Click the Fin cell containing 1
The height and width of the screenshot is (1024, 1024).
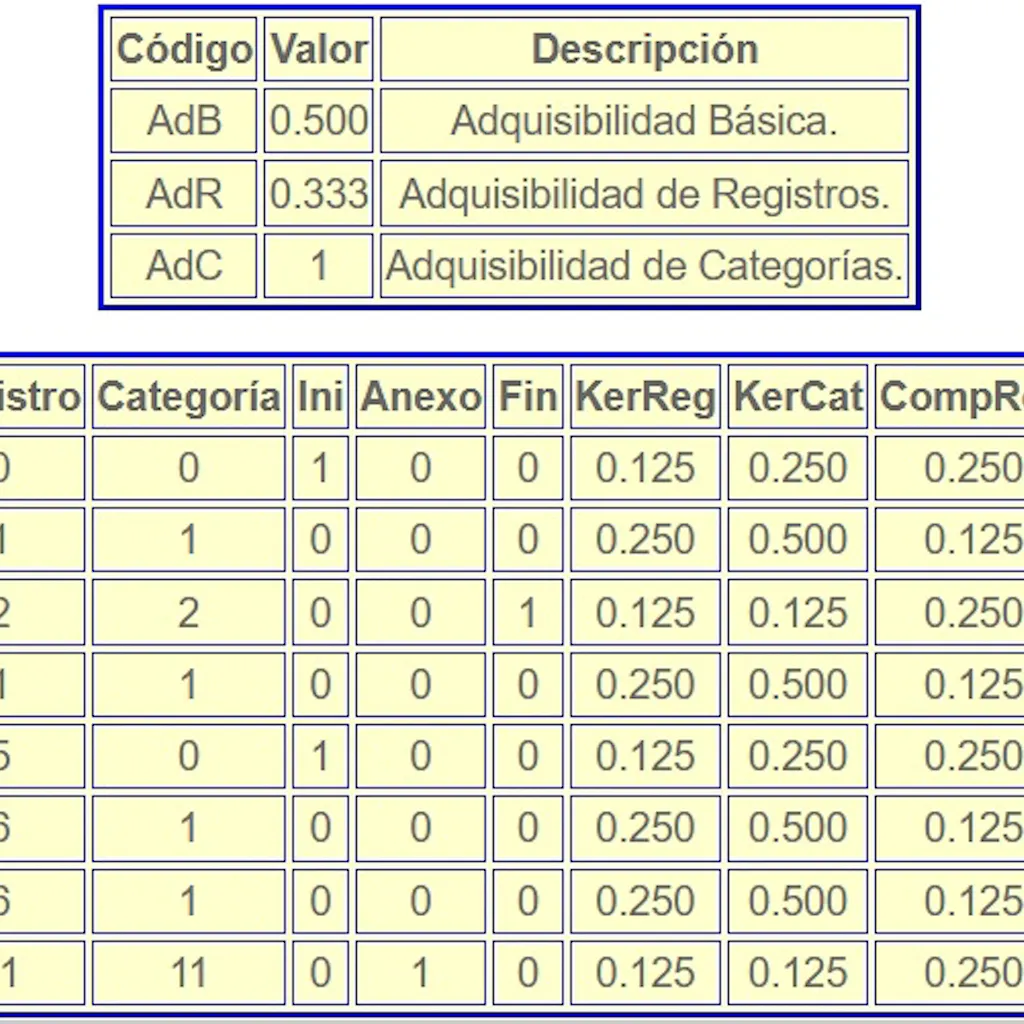click(x=528, y=613)
